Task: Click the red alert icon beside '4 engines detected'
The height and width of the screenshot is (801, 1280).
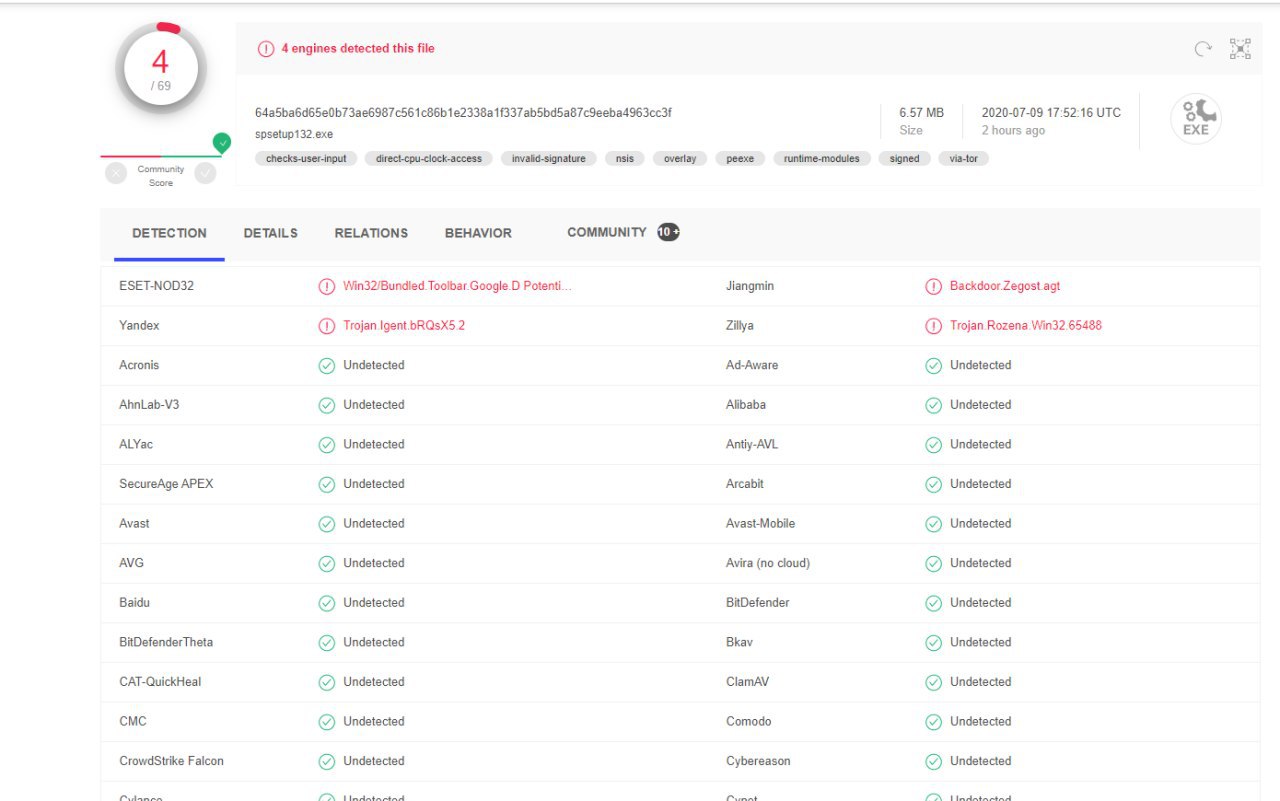Action: pyautogui.click(x=266, y=49)
